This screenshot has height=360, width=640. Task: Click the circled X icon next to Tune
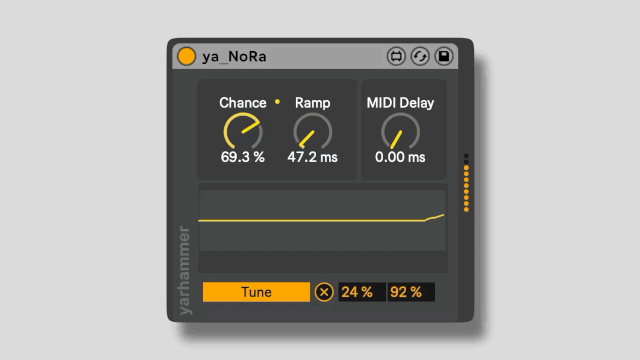click(324, 292)
